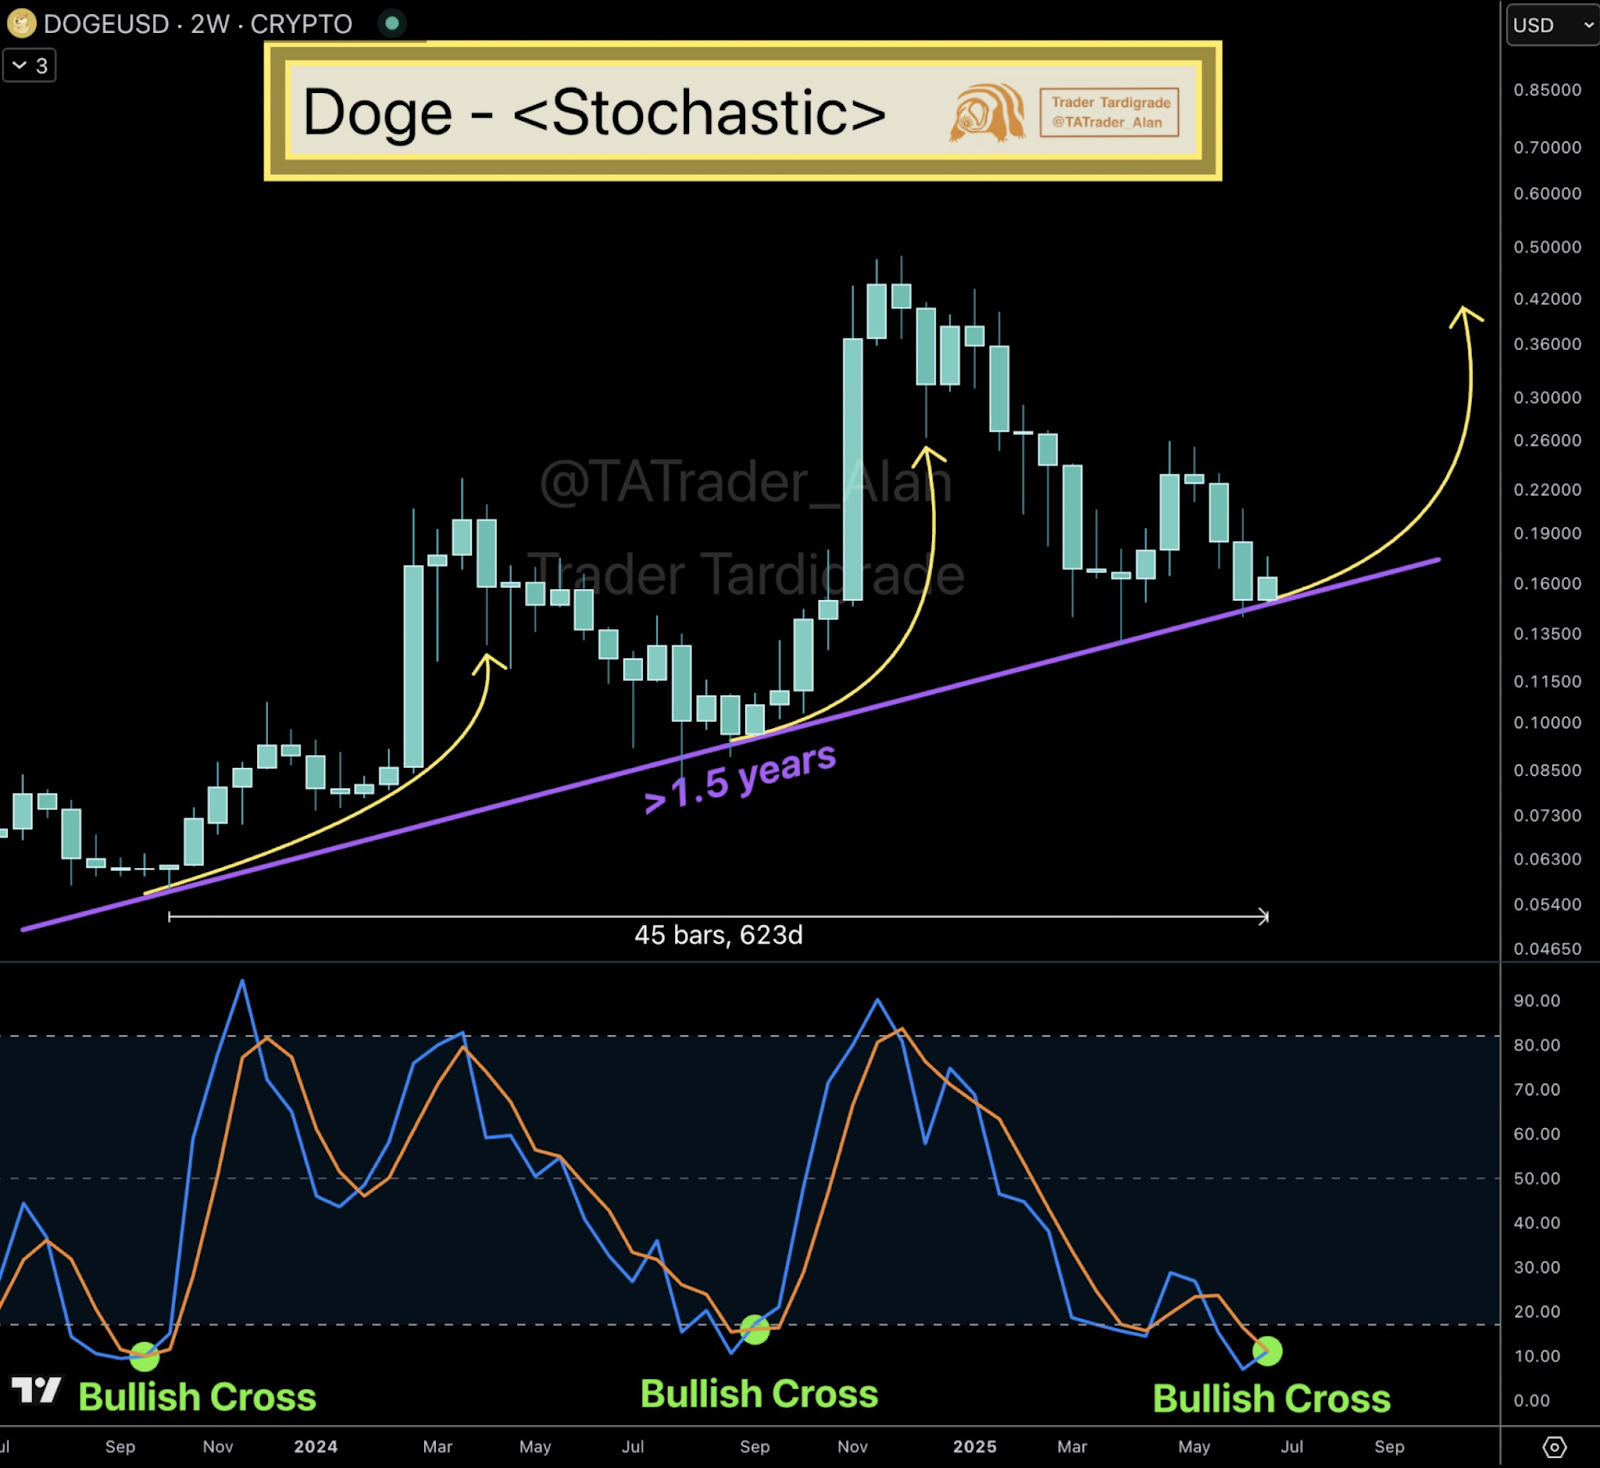Click the 2024 label on time axis
Image resolution: width=1600 pixels, height=1468 pixels.
[x=316, y=1446]
